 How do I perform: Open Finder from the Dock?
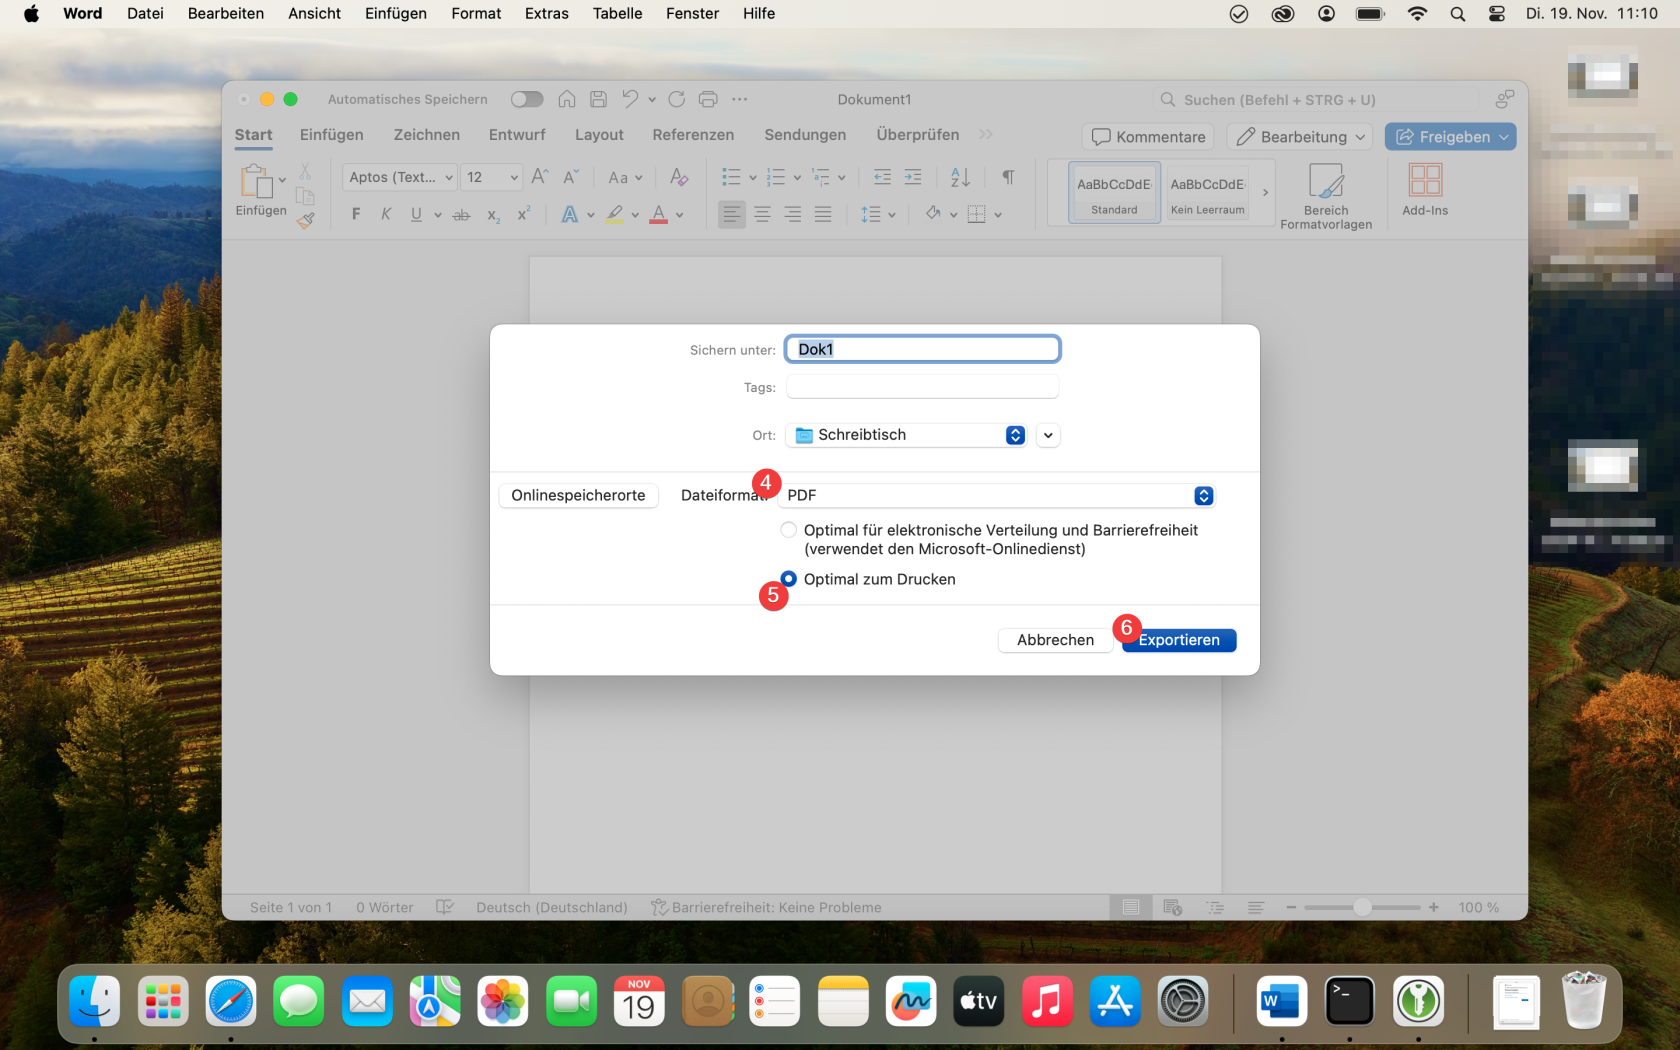pos(95,1001)
